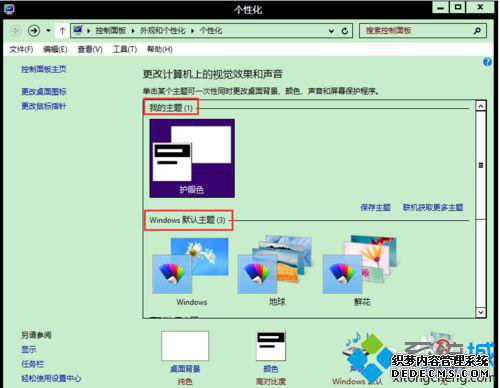
Task: Click in the 搜索控制面板 search field
Action: (x=417, y=31)
